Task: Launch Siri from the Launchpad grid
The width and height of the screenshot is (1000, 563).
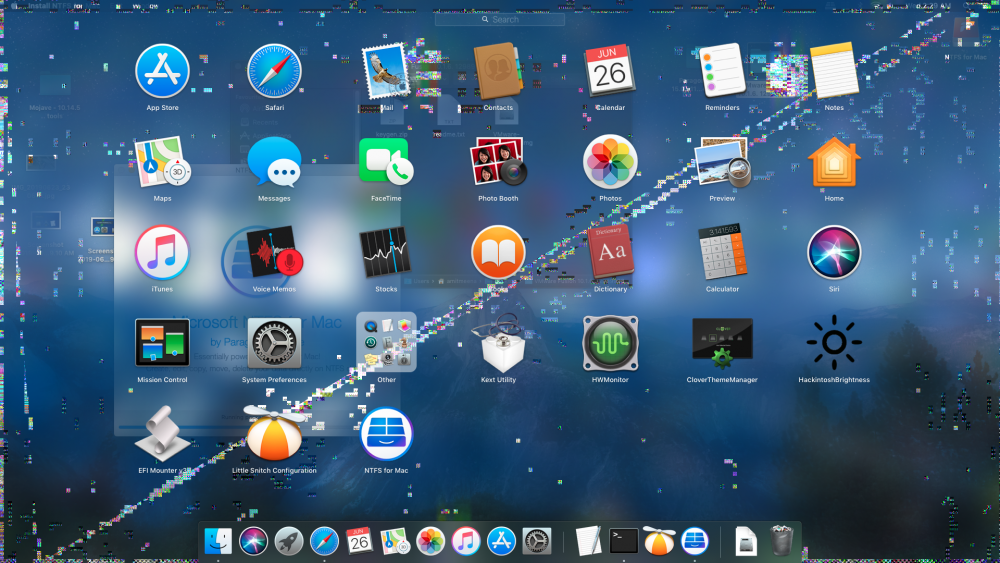Action: [x=834, y=252]
